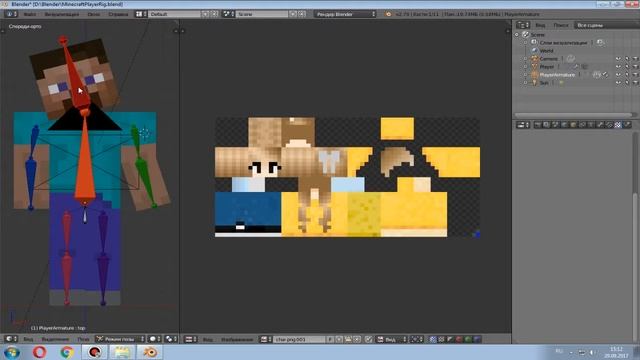Expand the Player row in the outliner
This screenshot has width=640, height=360.
click(526, 67)
